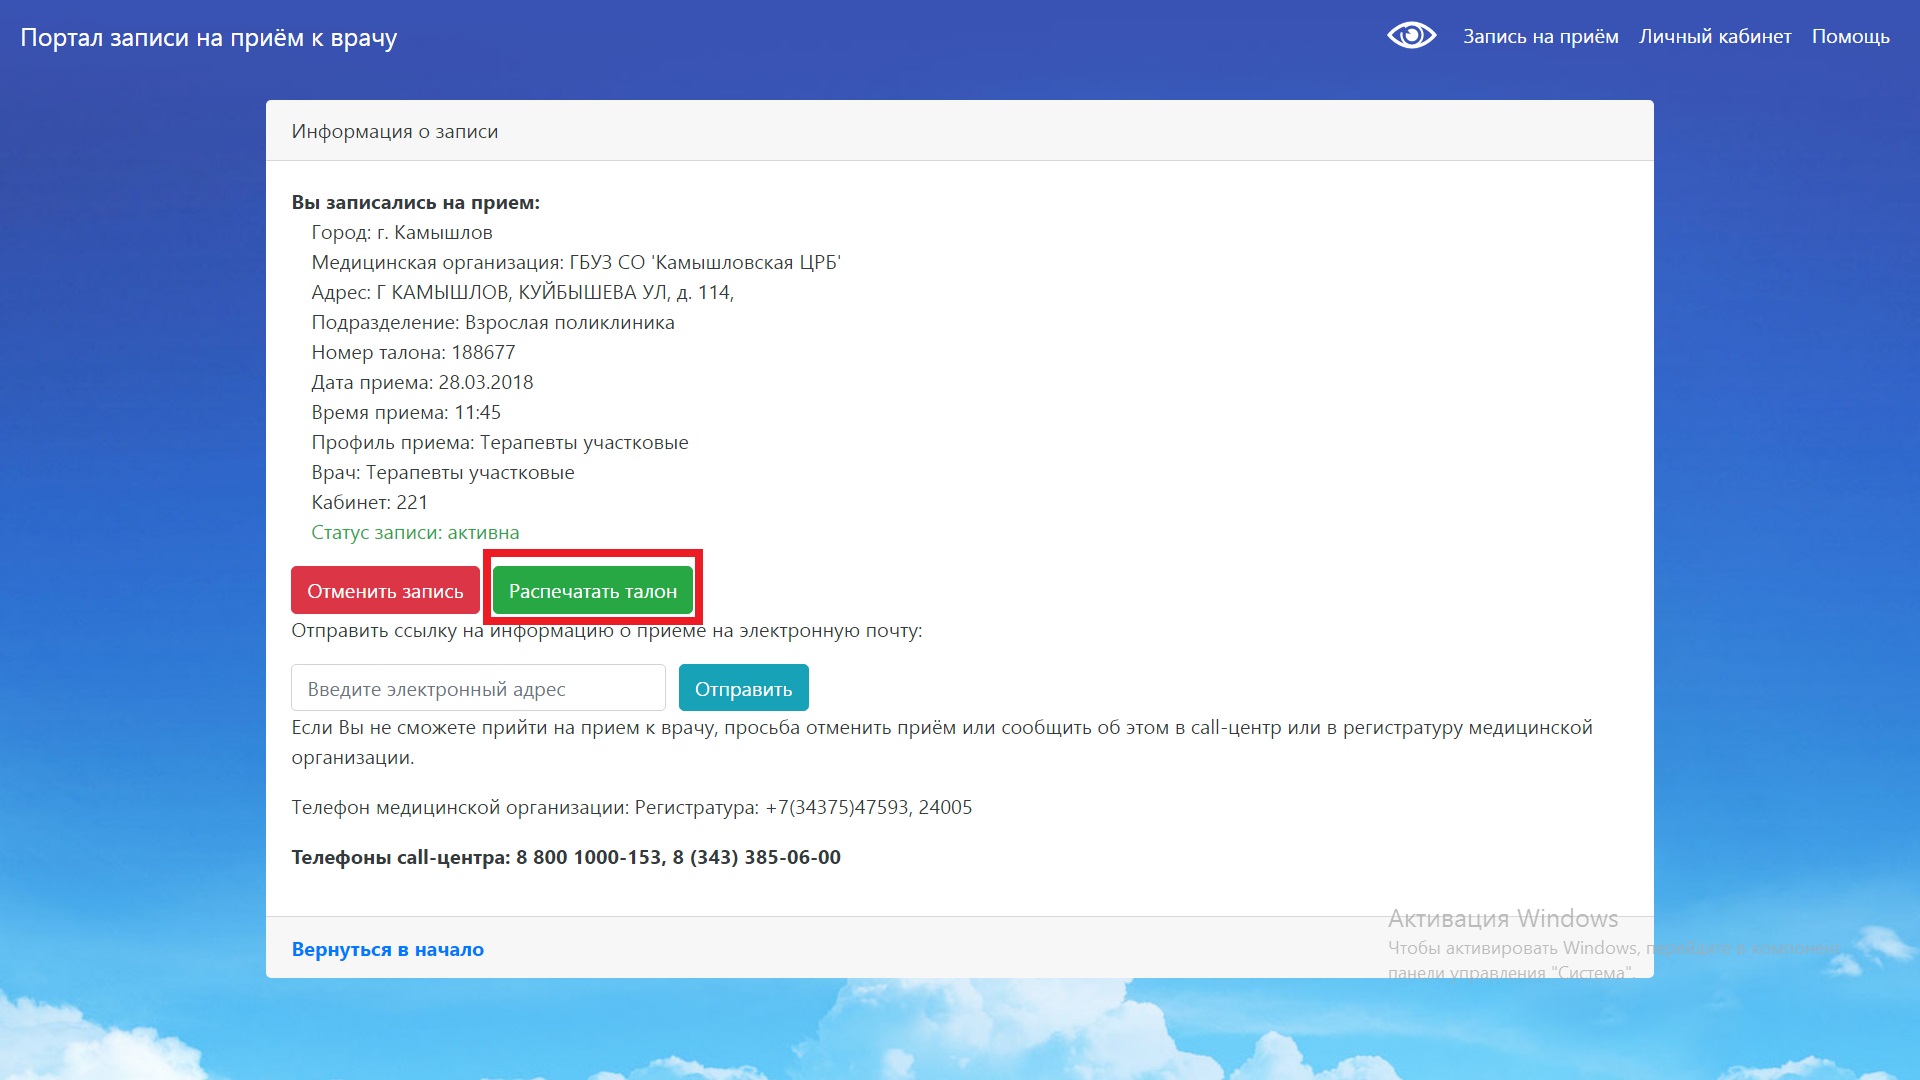Click the Отправить button
1920x1080 pixels.
click(x=743, y=688)
